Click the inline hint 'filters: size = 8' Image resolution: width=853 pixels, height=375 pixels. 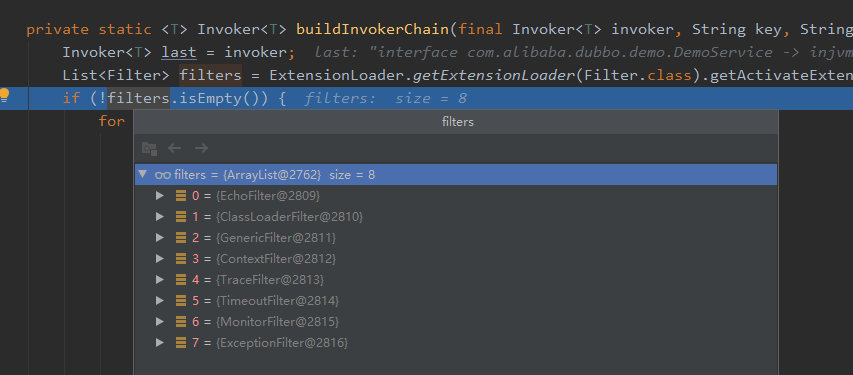click(x=385, y=99)
